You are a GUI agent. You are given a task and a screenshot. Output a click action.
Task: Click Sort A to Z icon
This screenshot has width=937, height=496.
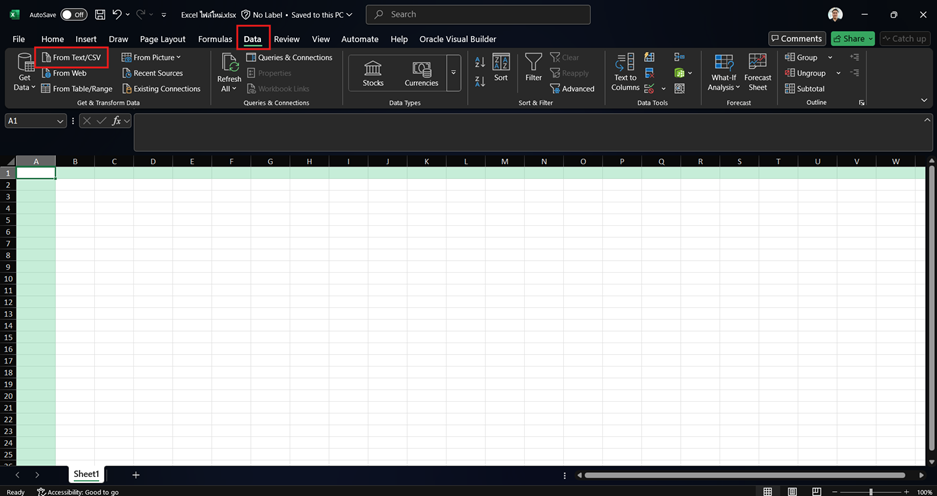click(480, 62)
